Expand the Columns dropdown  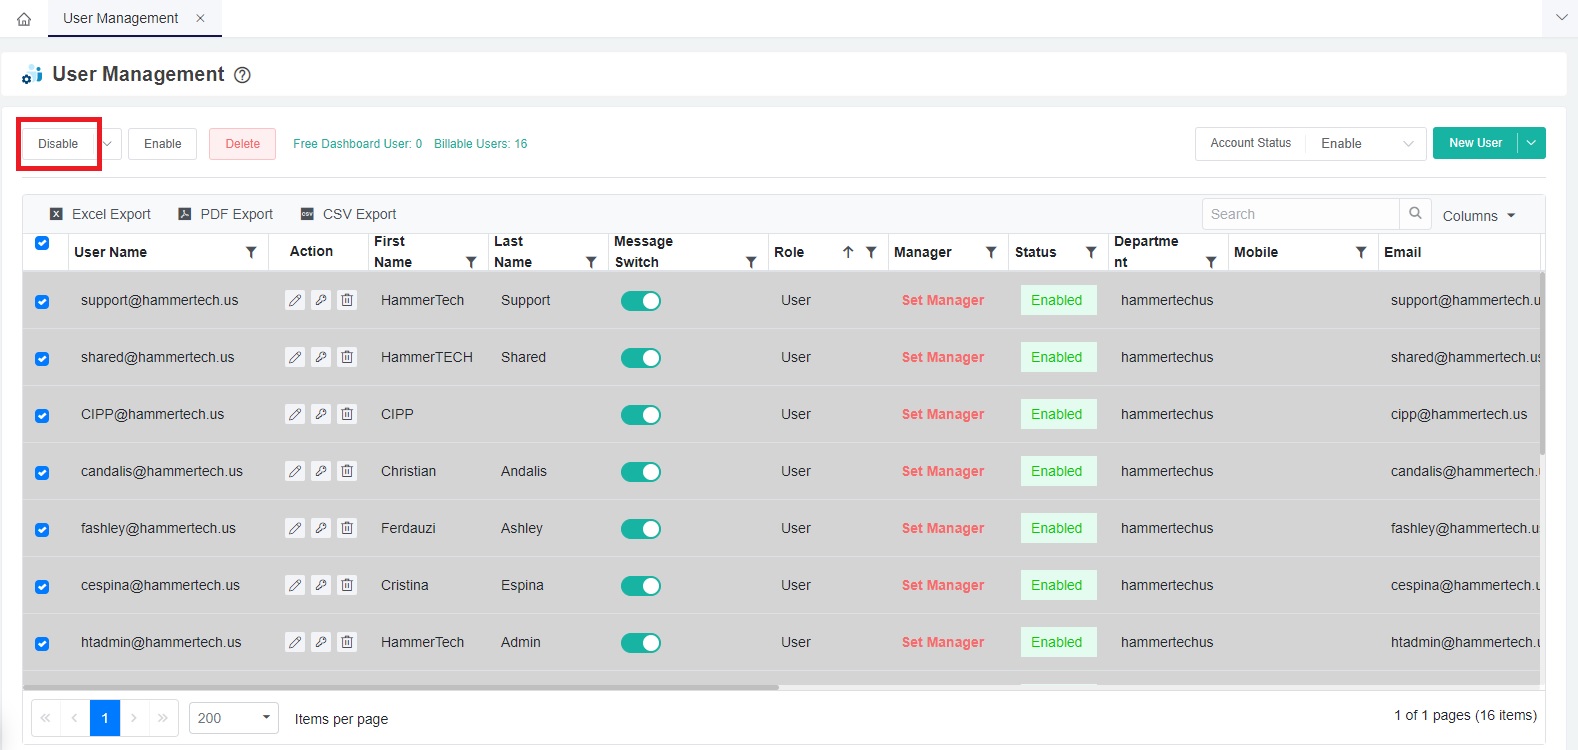click(1479, 216)
